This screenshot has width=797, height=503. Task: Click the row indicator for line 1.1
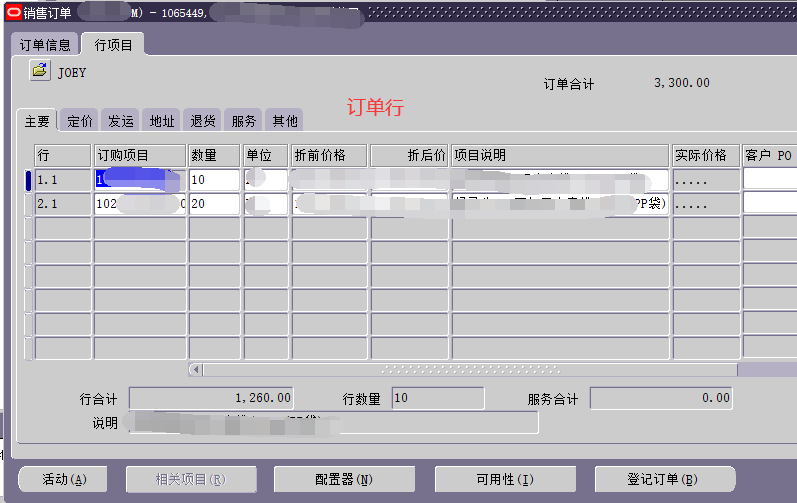coord(27,180)
